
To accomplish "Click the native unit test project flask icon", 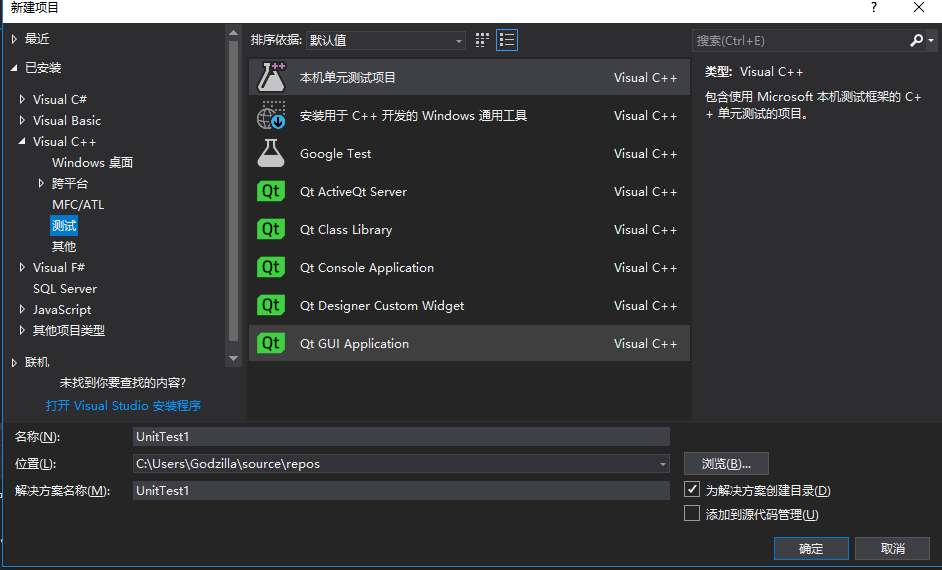I will click(271, 77).
